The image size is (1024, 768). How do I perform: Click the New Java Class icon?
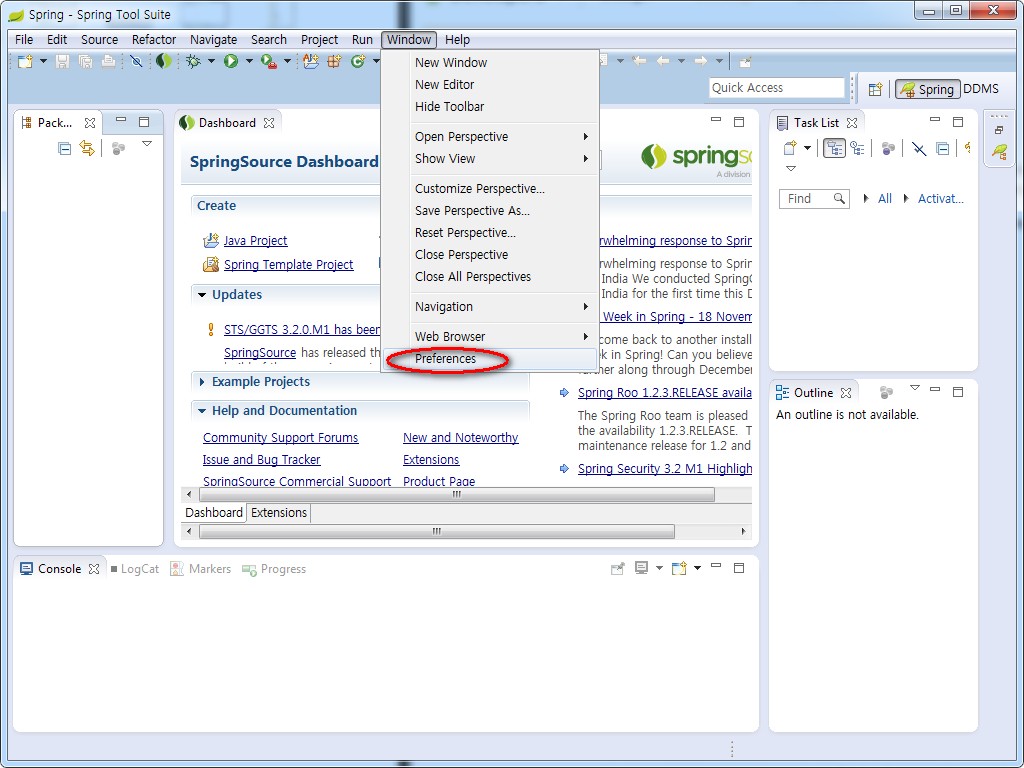pos(358,61)
